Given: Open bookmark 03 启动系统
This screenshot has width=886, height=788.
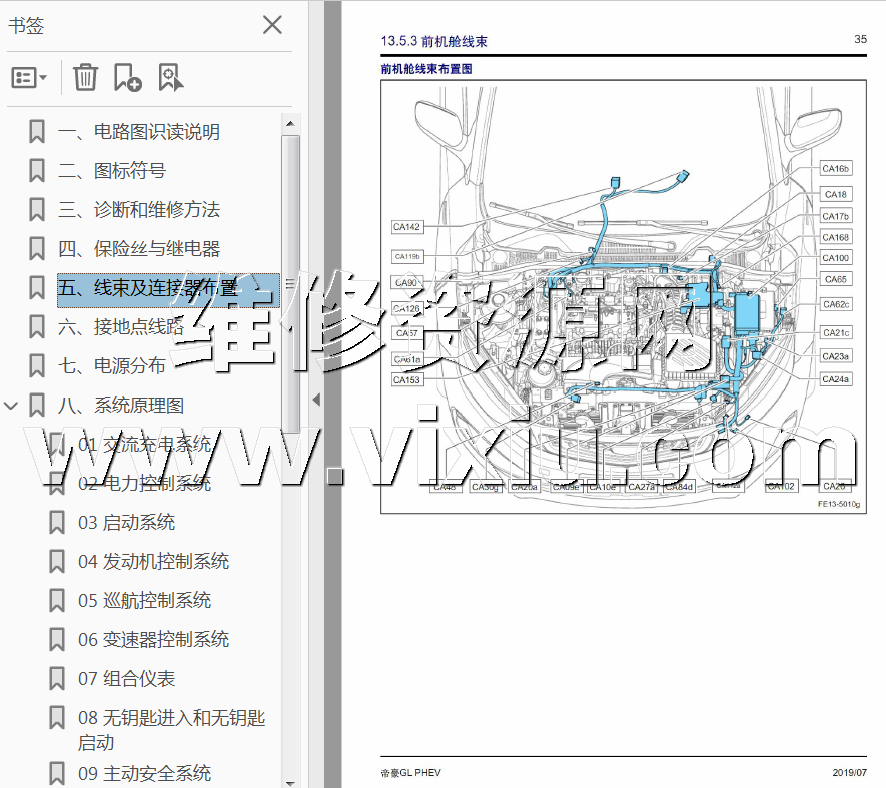Looking at the screenshot, I should pos(126,522).
